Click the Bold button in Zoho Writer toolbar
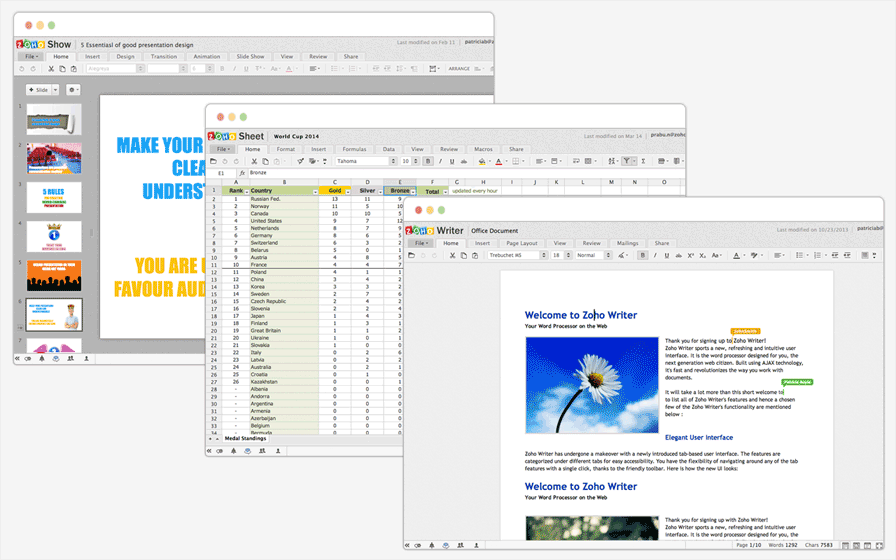 (643, 255)
